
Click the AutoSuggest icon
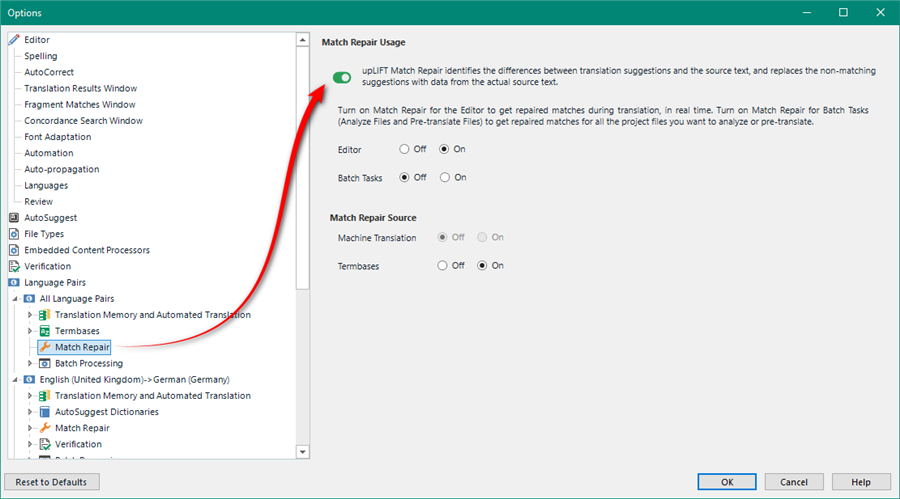pyautogui.click(x=14, y=218)
